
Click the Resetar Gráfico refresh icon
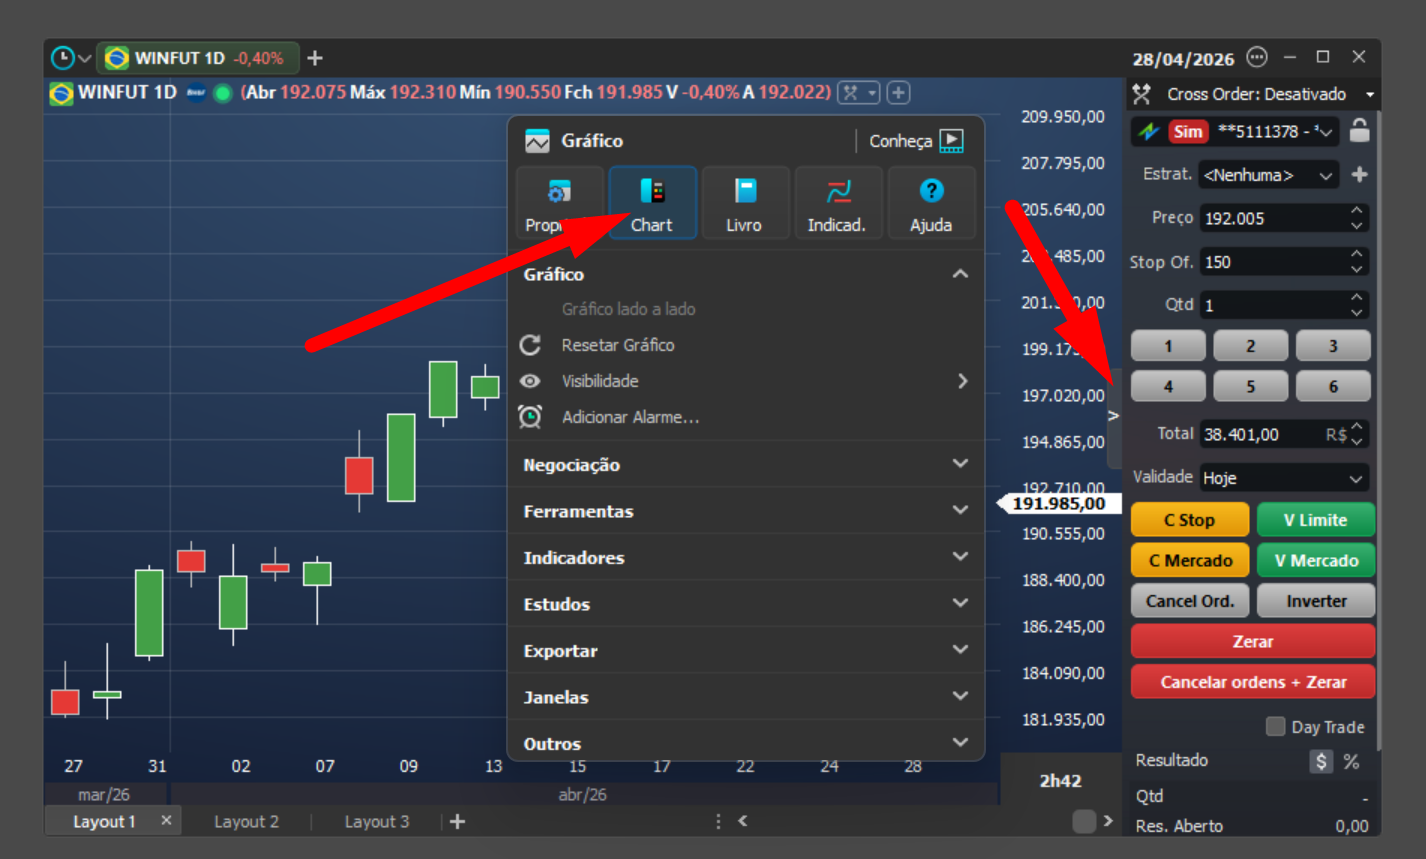530,345
